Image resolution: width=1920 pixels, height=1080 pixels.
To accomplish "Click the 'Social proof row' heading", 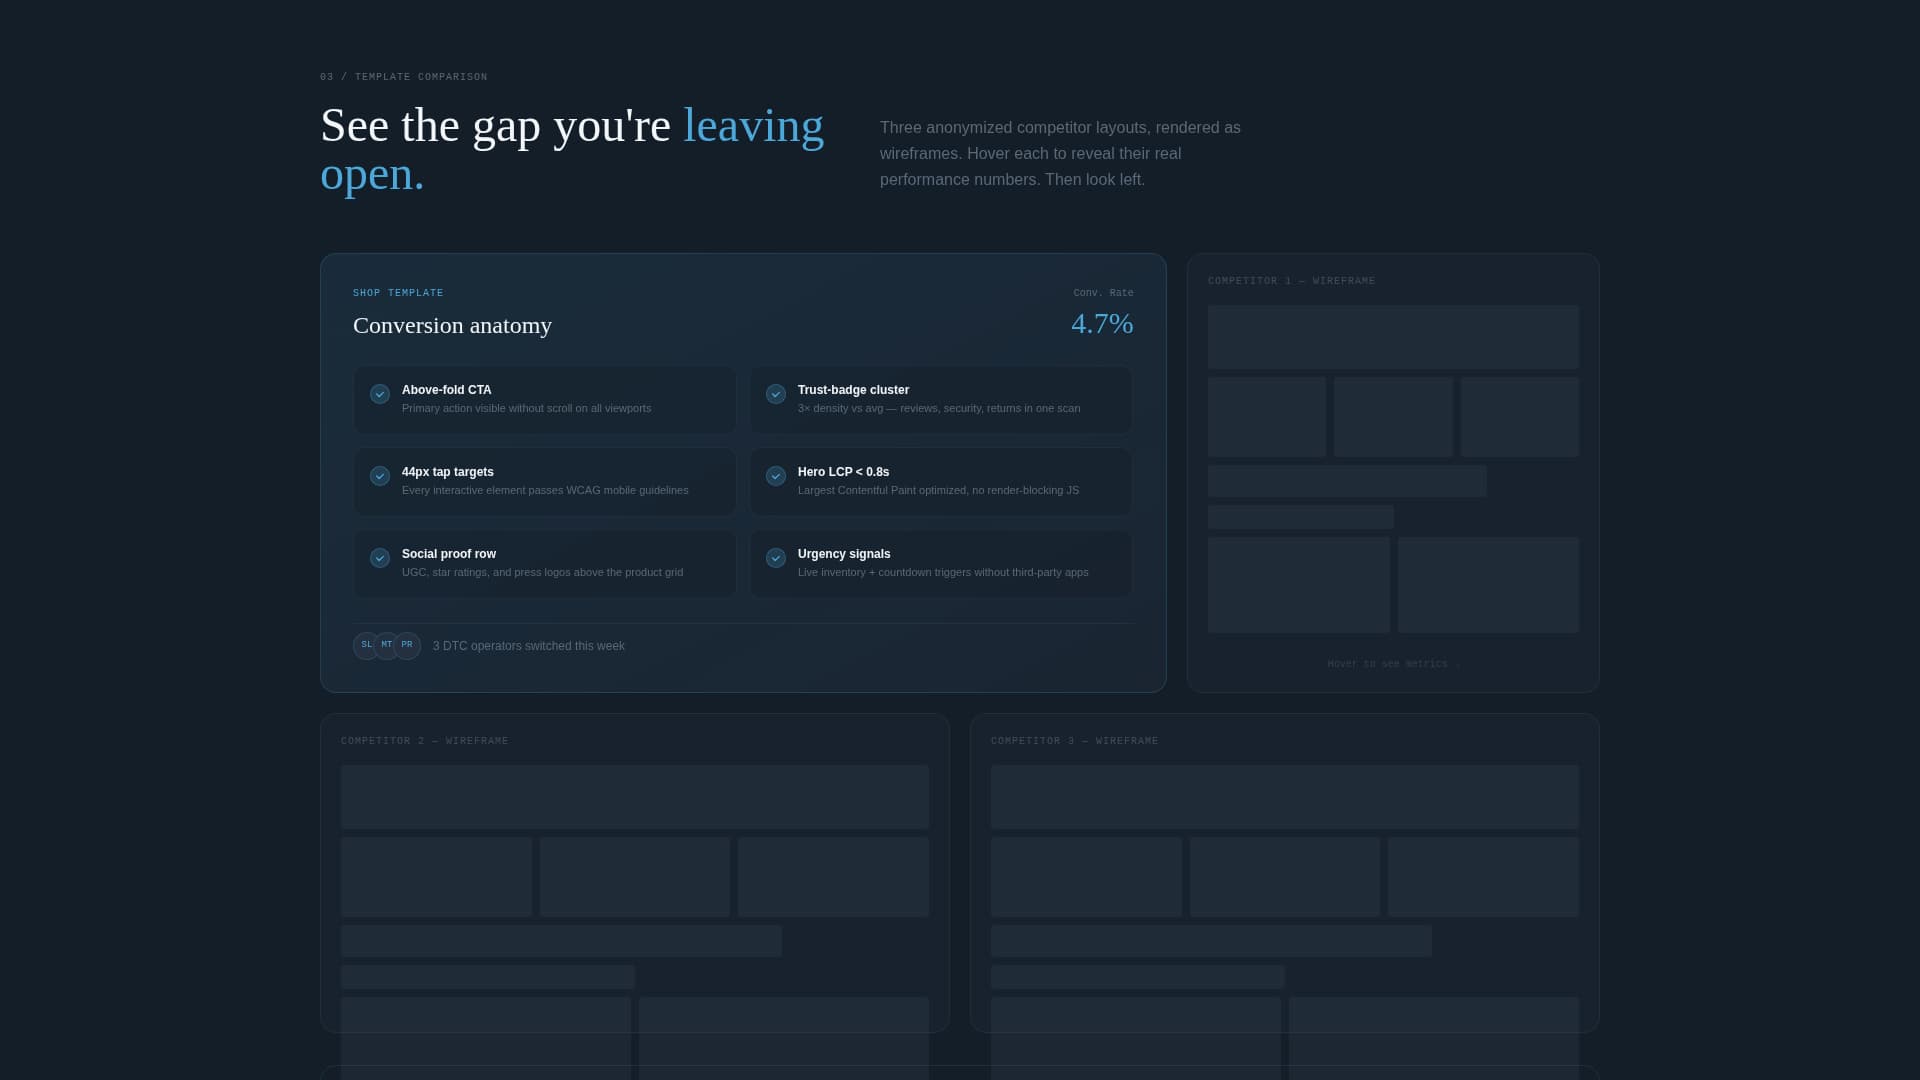I will [x=449, y=554].
